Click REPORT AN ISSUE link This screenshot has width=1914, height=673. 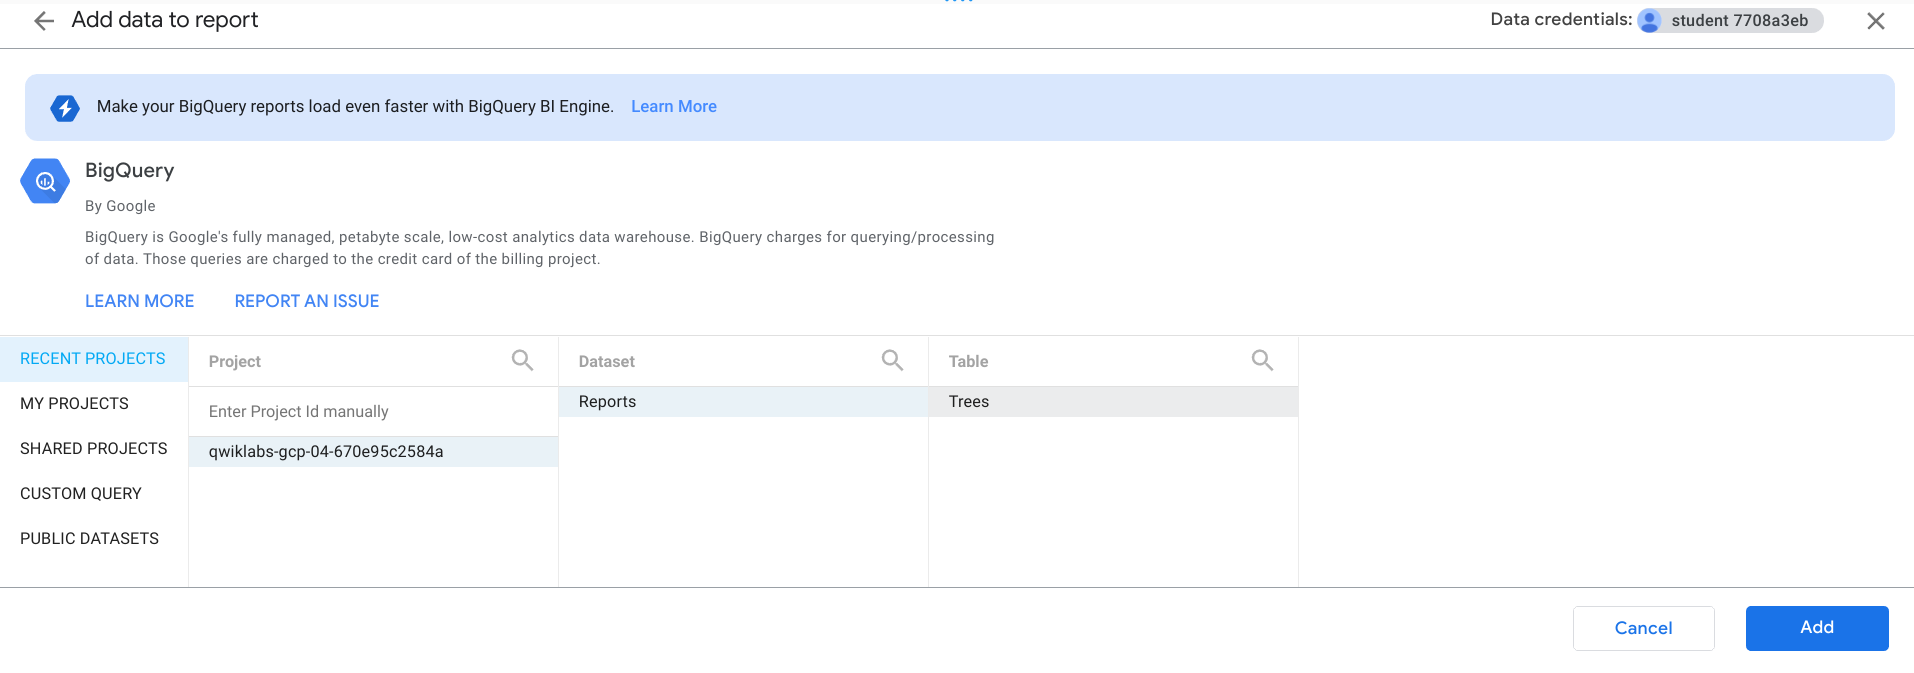307,301
